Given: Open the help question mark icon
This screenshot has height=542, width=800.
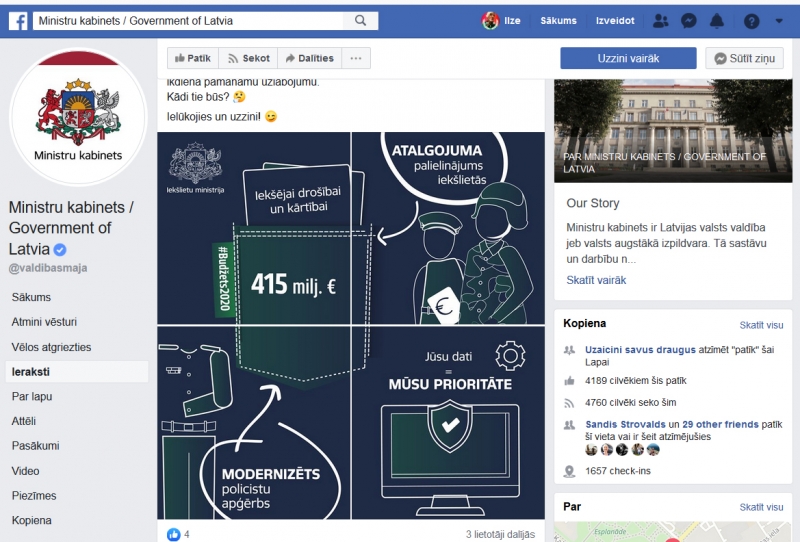Looking at the screenshot, I should (x=751, y=21).
